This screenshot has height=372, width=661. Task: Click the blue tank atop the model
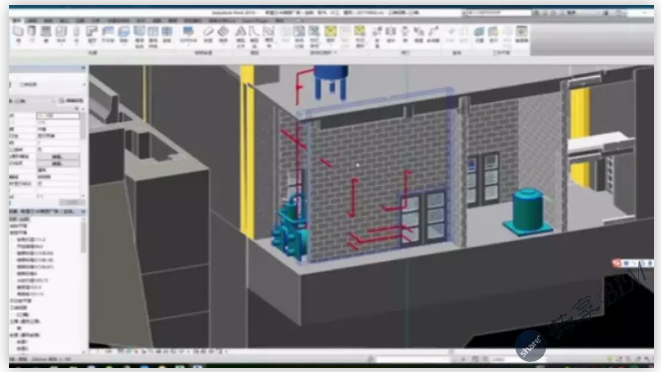[332, 81]
